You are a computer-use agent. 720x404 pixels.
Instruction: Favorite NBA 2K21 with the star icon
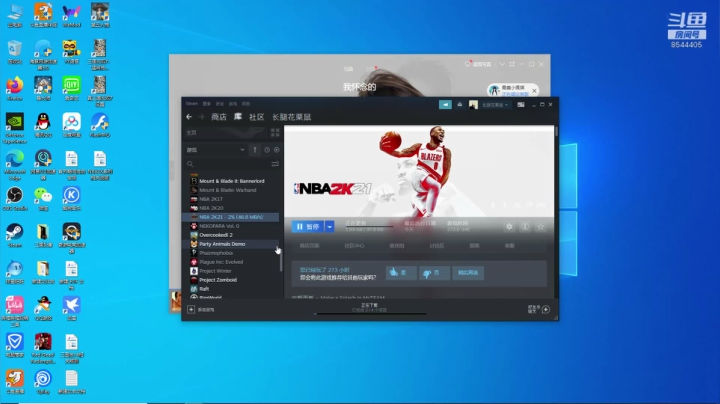pyautogui.click(x=540, y=226)
